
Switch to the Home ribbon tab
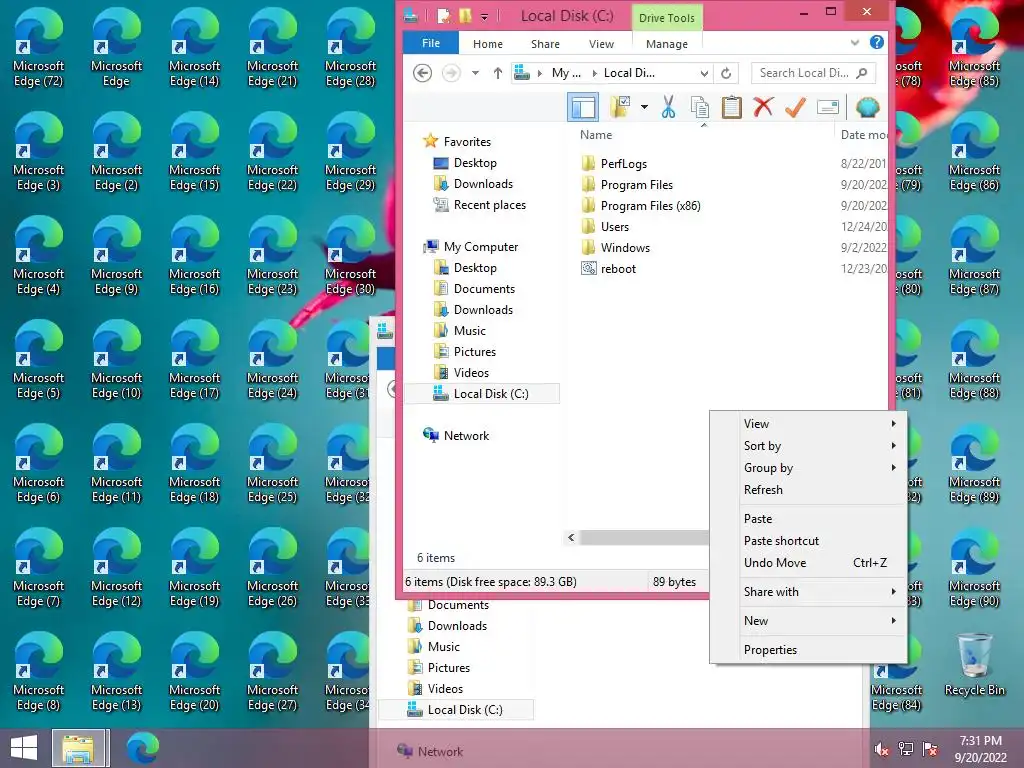pyautogui.click(x=488, y=44)
